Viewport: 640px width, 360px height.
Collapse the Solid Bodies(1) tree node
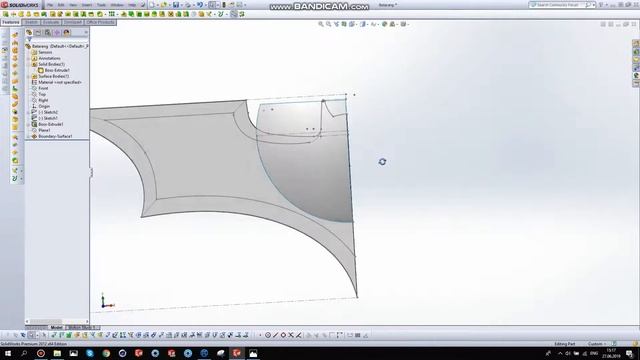[28, 64]
